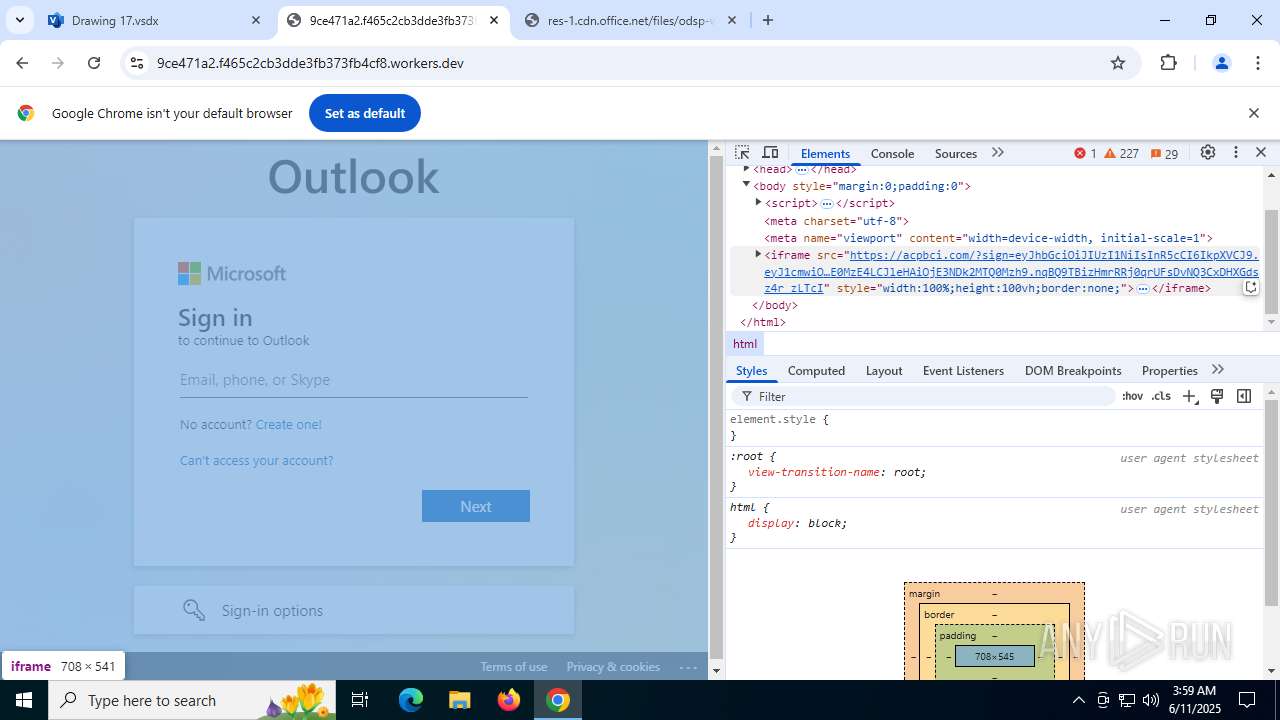The height and width of the screenshot is (720, 1280).
Task: Open a new browser tab
Action: [x=768, y=20]
